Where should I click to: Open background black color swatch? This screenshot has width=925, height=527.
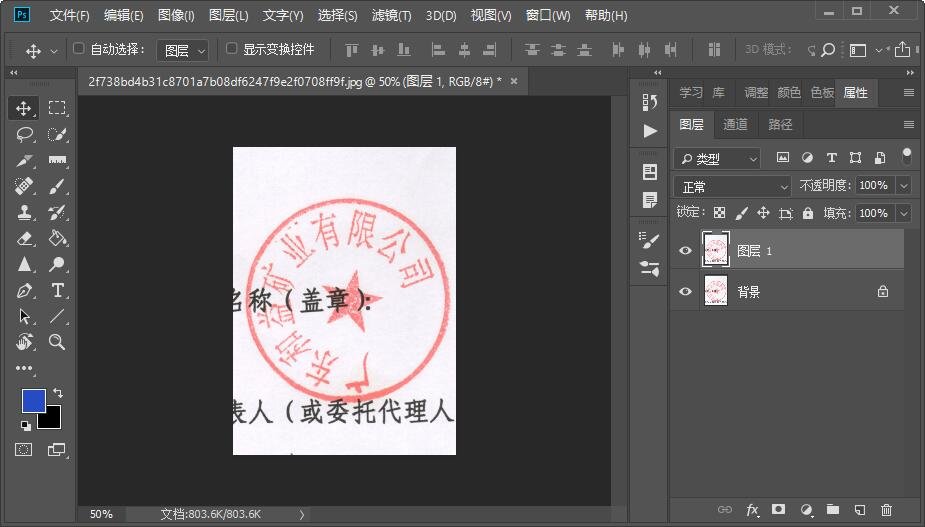tap(52, 420)
